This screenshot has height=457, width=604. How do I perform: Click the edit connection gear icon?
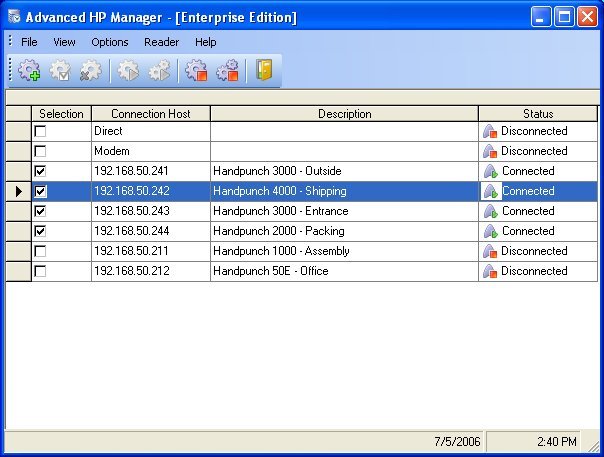[61, 71]
